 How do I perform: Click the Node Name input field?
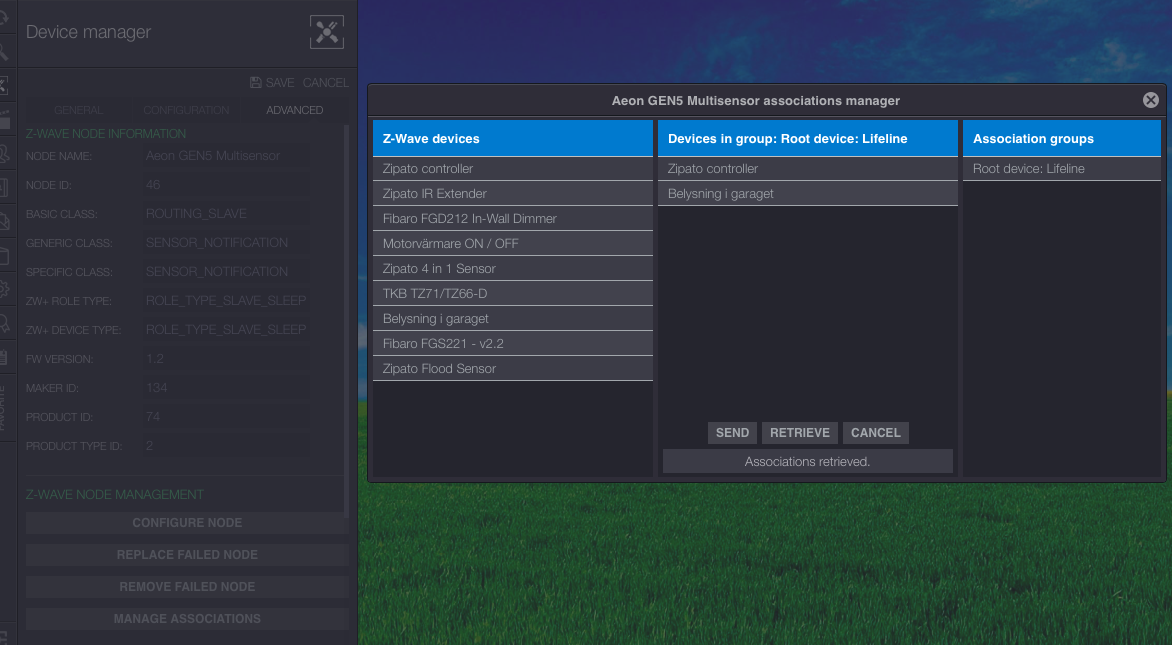tap(226, 156)
